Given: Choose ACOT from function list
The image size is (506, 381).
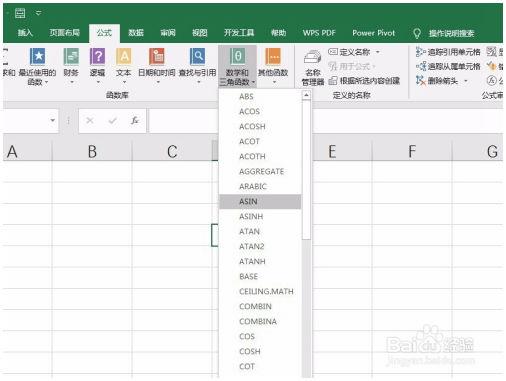Looking at the screenshot, I should (x=260, y=142).
